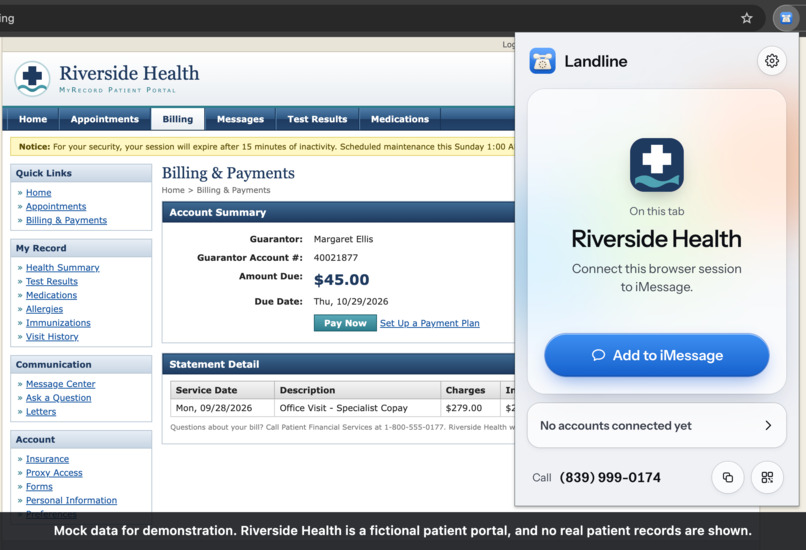Click the Pay Now button
Screen dimensions: 806x550
(x=345, y=323)
